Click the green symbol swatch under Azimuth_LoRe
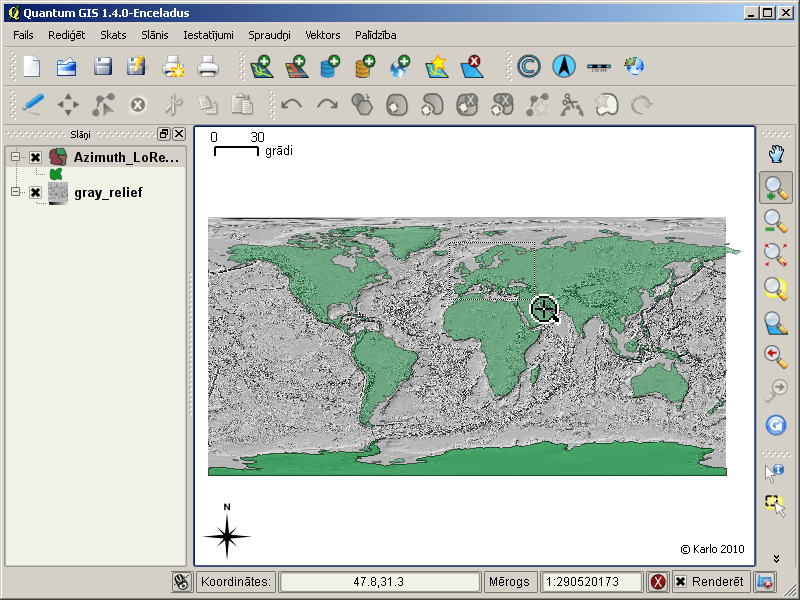The image size is (800, 600). point(56,174)
